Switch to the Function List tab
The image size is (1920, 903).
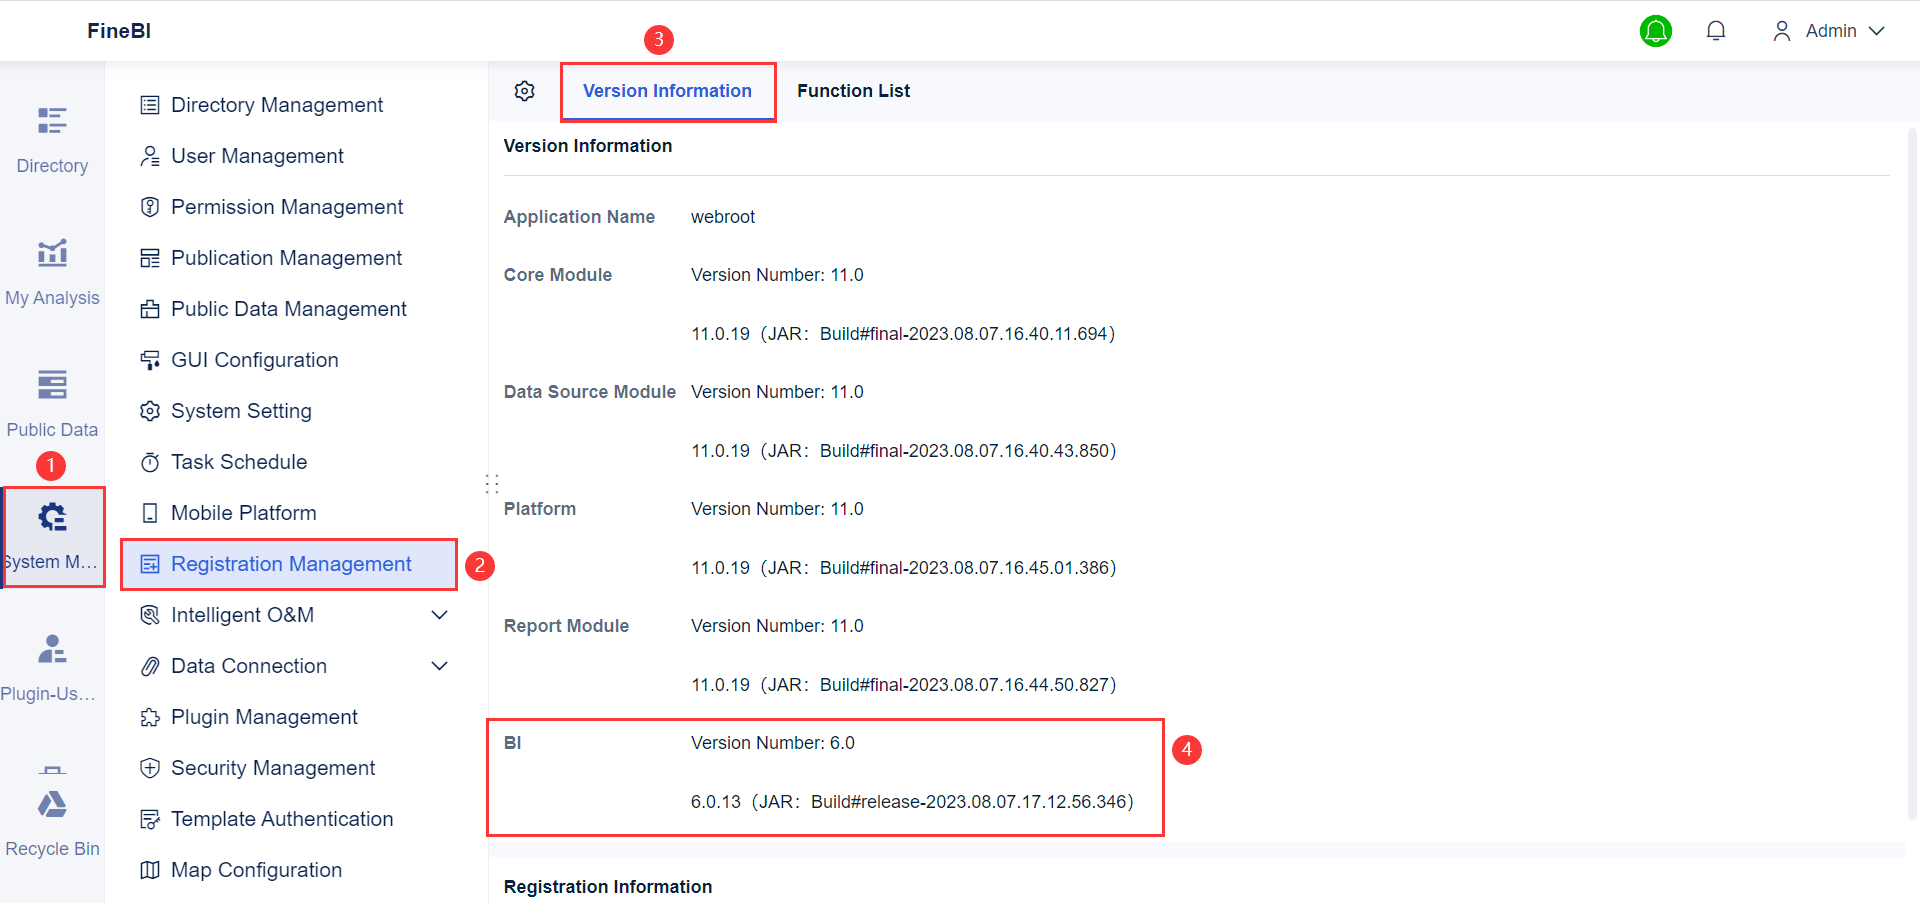click(853, 90)
